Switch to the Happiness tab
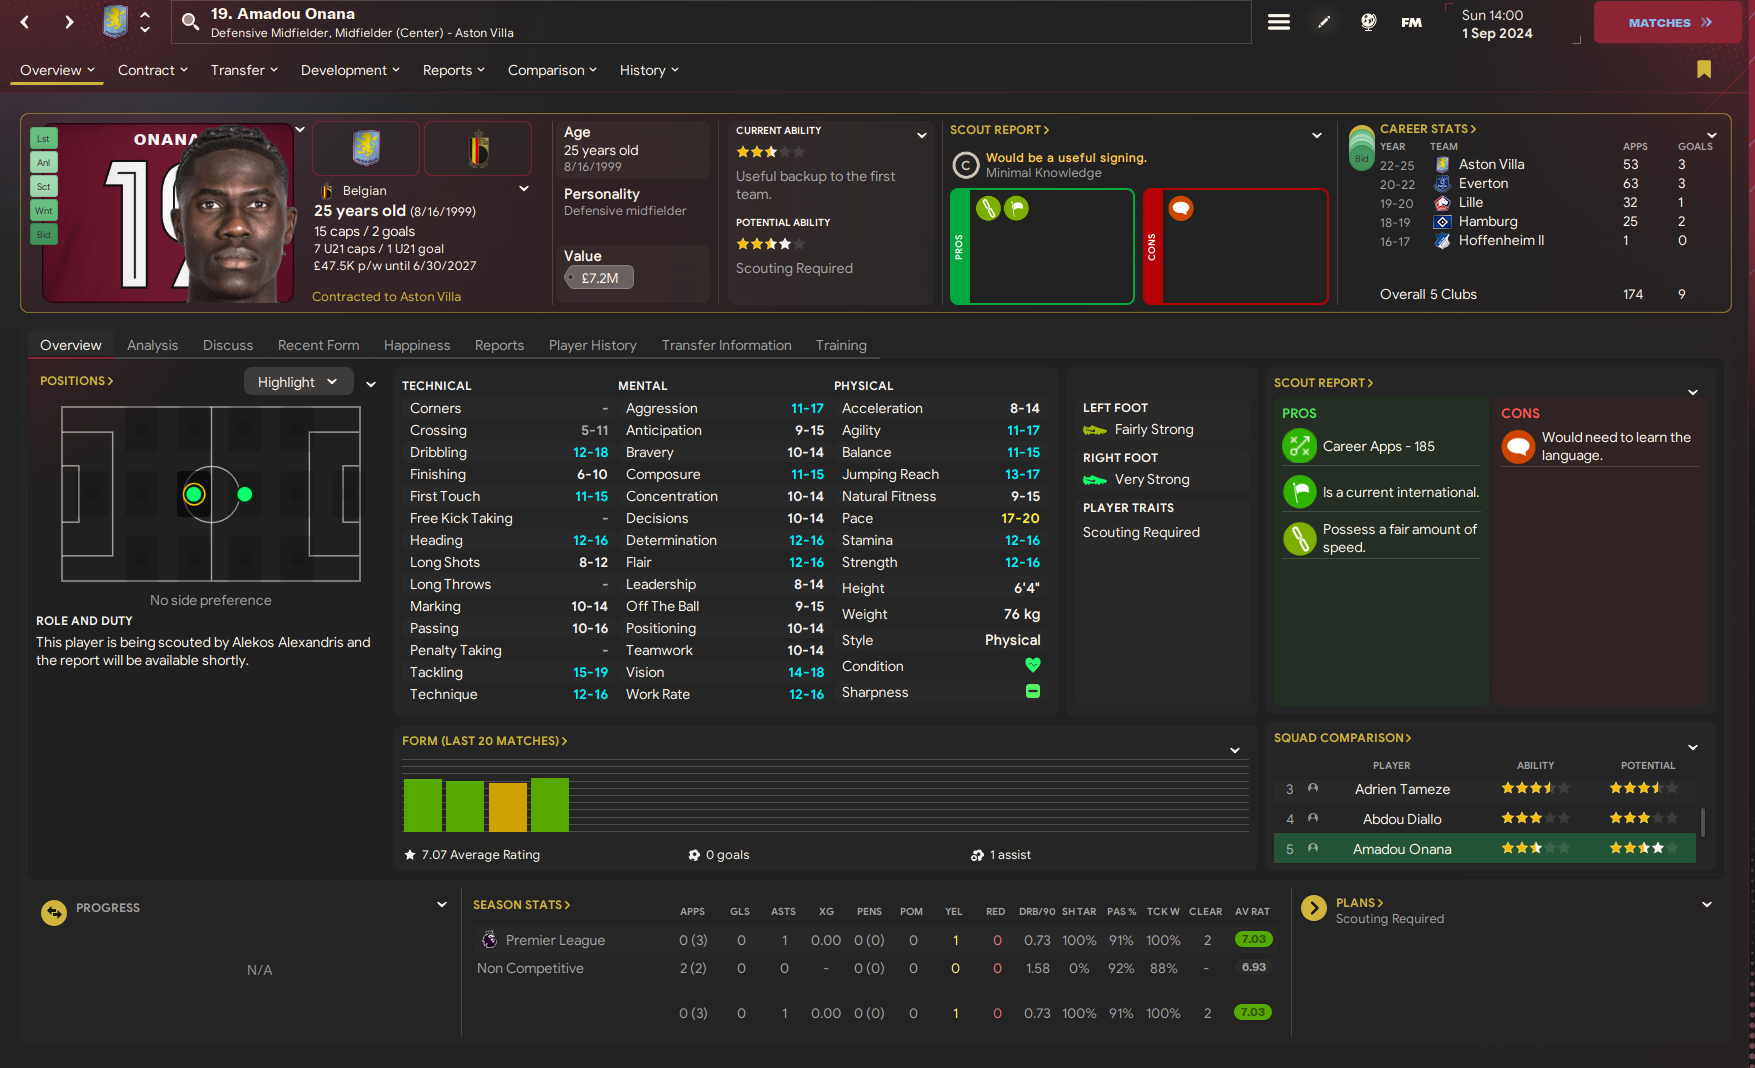 (x=416, y=345)
